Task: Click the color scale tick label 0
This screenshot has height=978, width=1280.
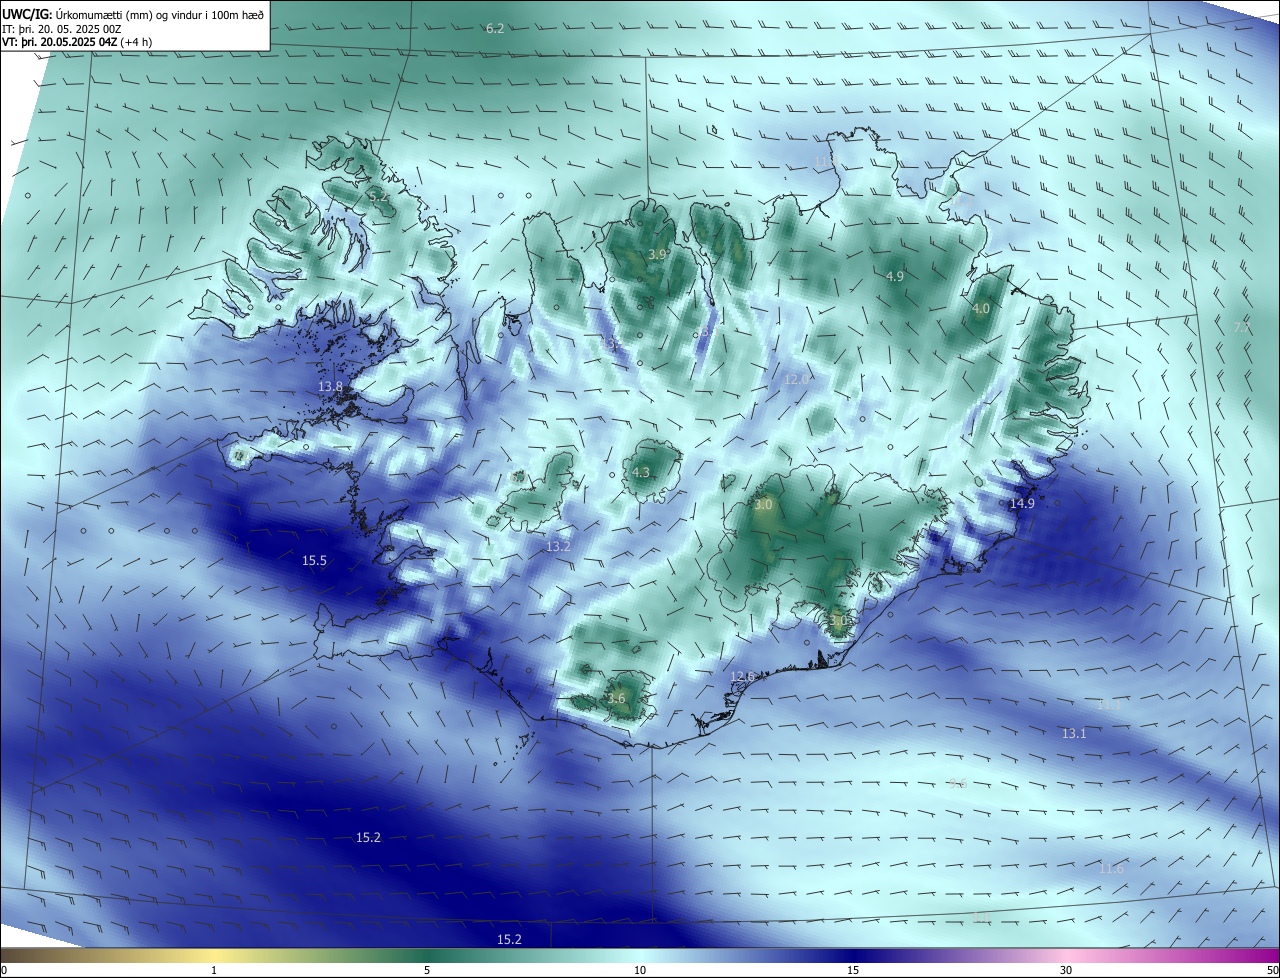Action: pyautogui.click(x=4, y=970)
